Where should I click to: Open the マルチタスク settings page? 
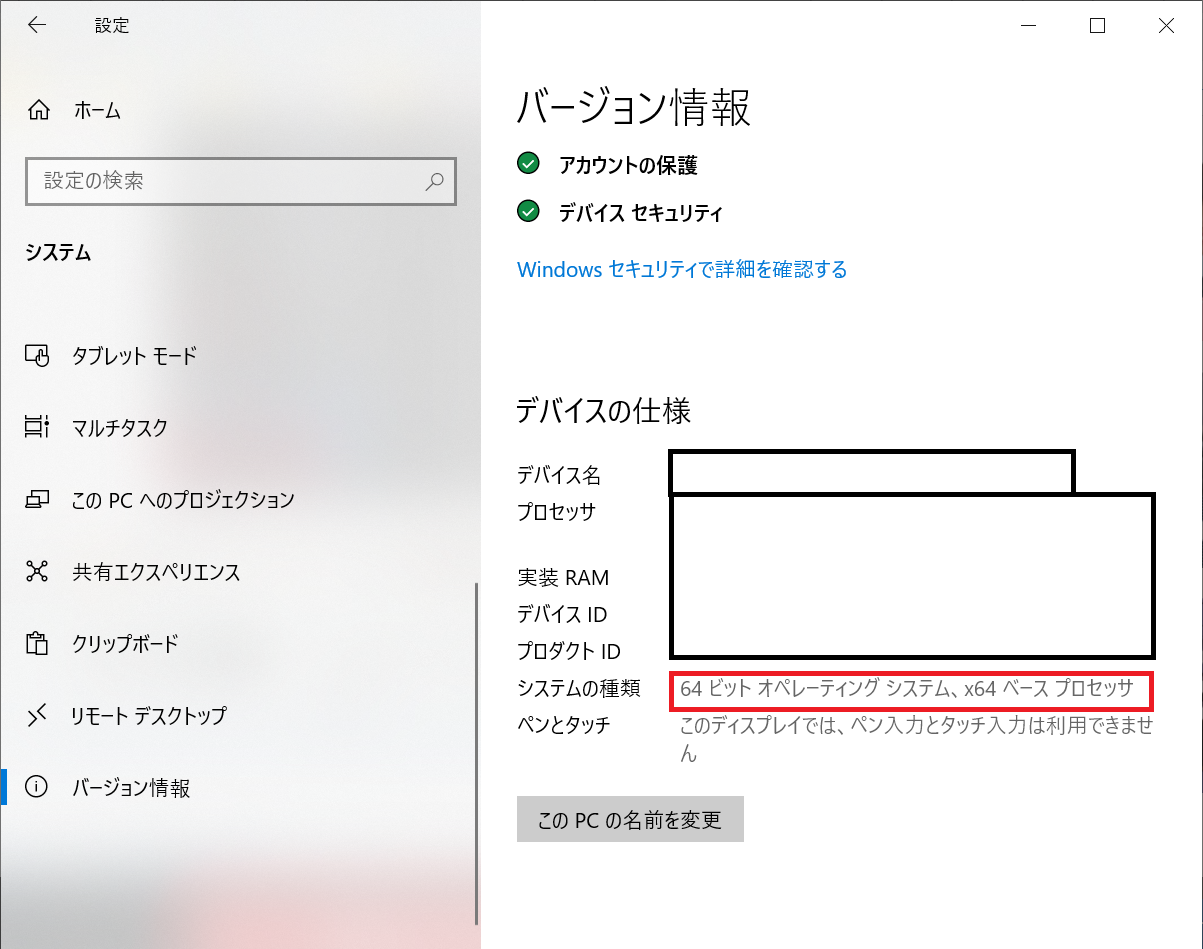pyautogui.click(x=120, y=428)
